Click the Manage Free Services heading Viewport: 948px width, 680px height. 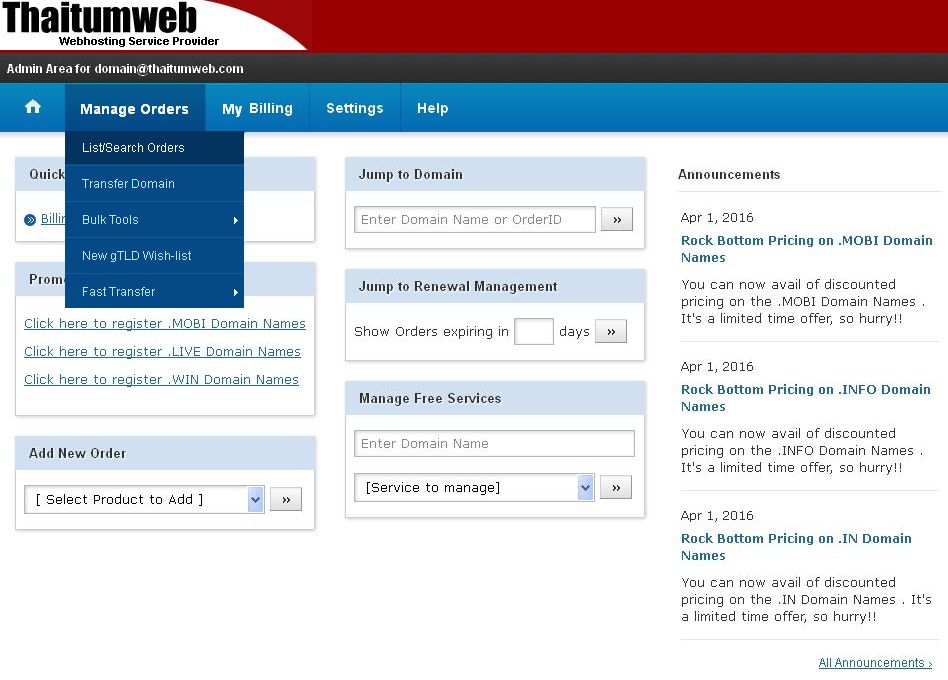tap(430, 398)
